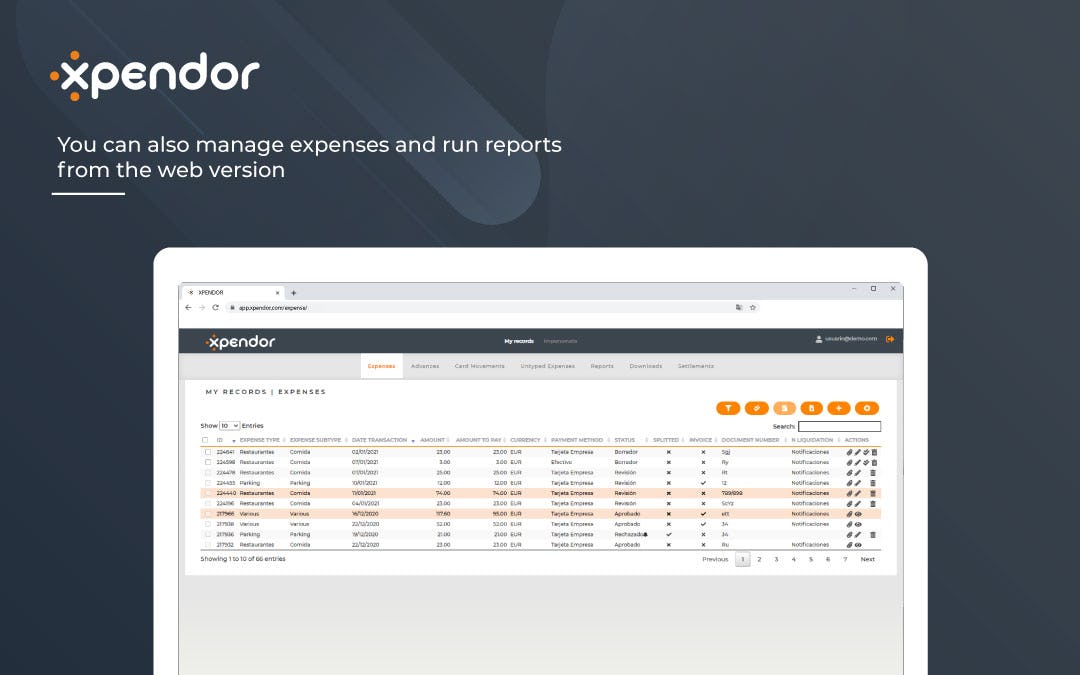Screen dimensions: 1080x675
Task: View expense 217932 with eye icon
Action: tap(858, 545)
